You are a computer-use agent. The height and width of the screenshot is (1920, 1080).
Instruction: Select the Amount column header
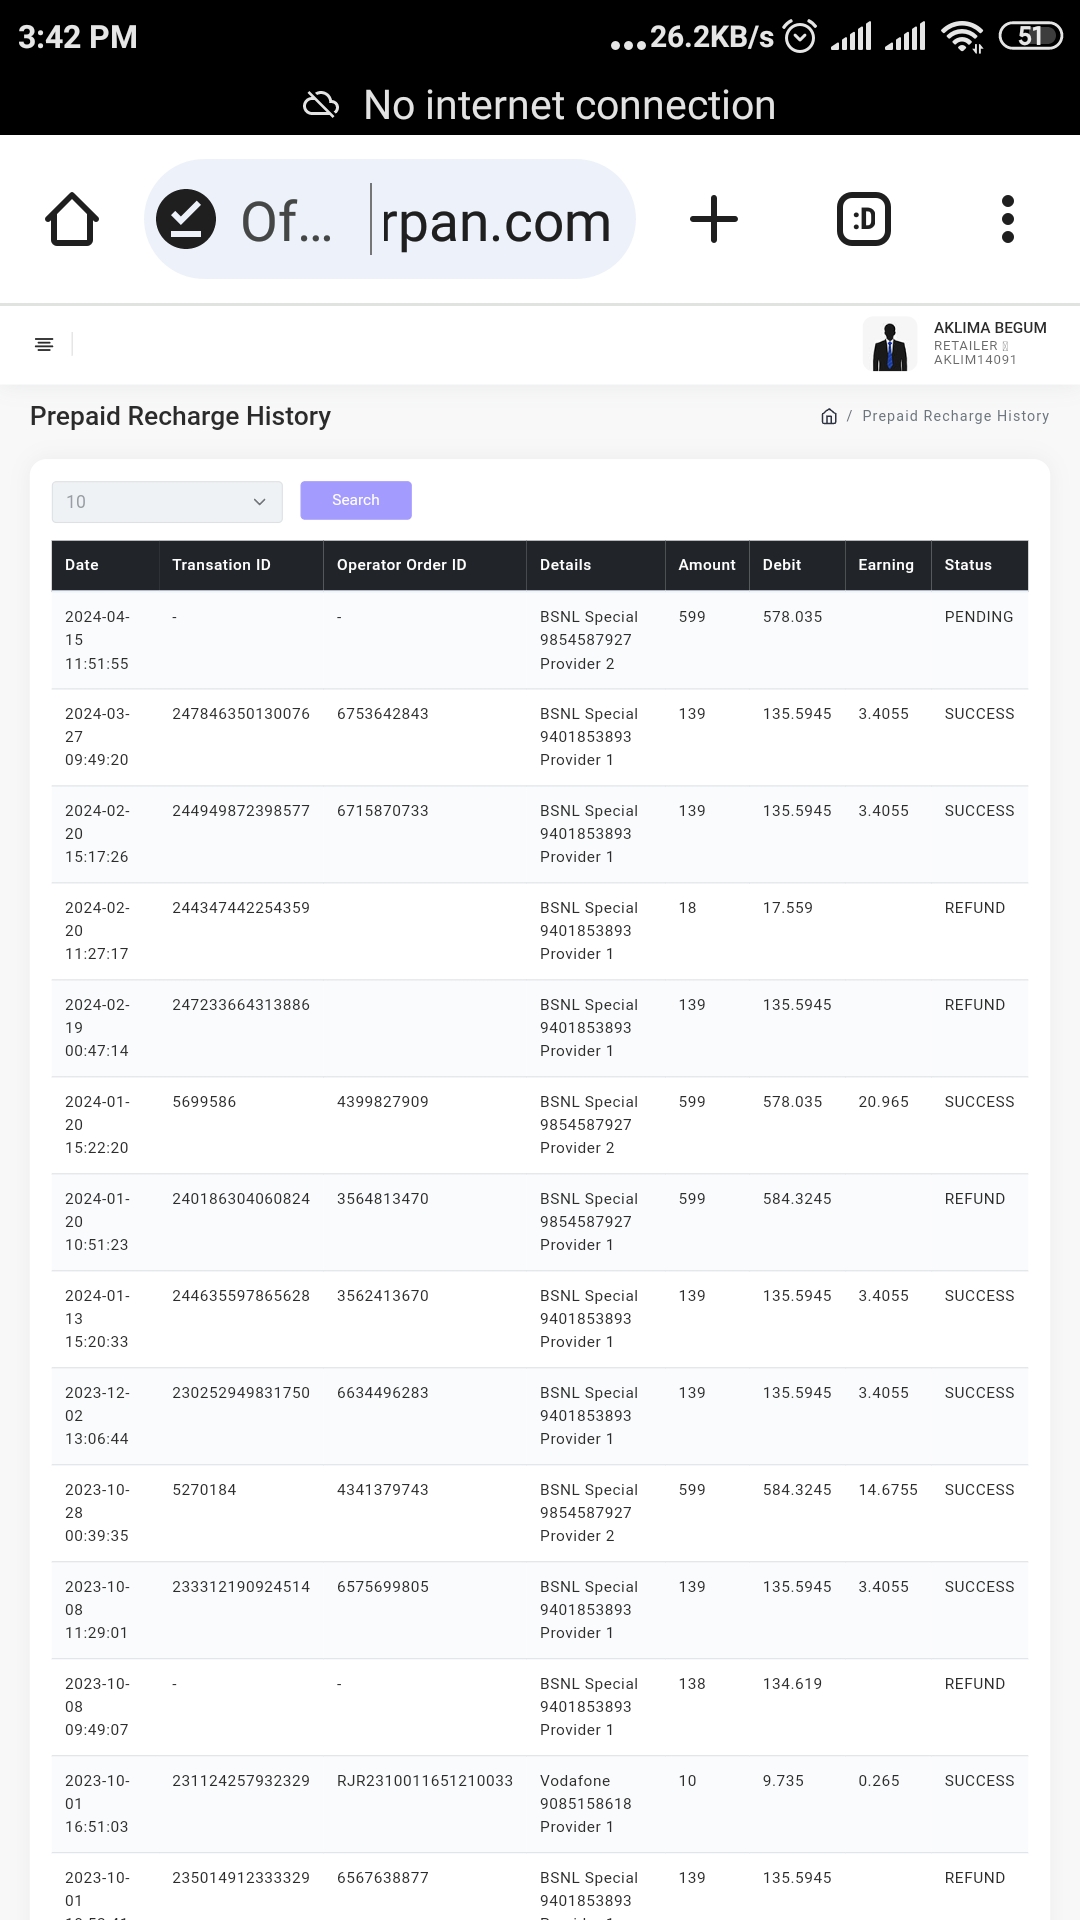click(706, 565)
